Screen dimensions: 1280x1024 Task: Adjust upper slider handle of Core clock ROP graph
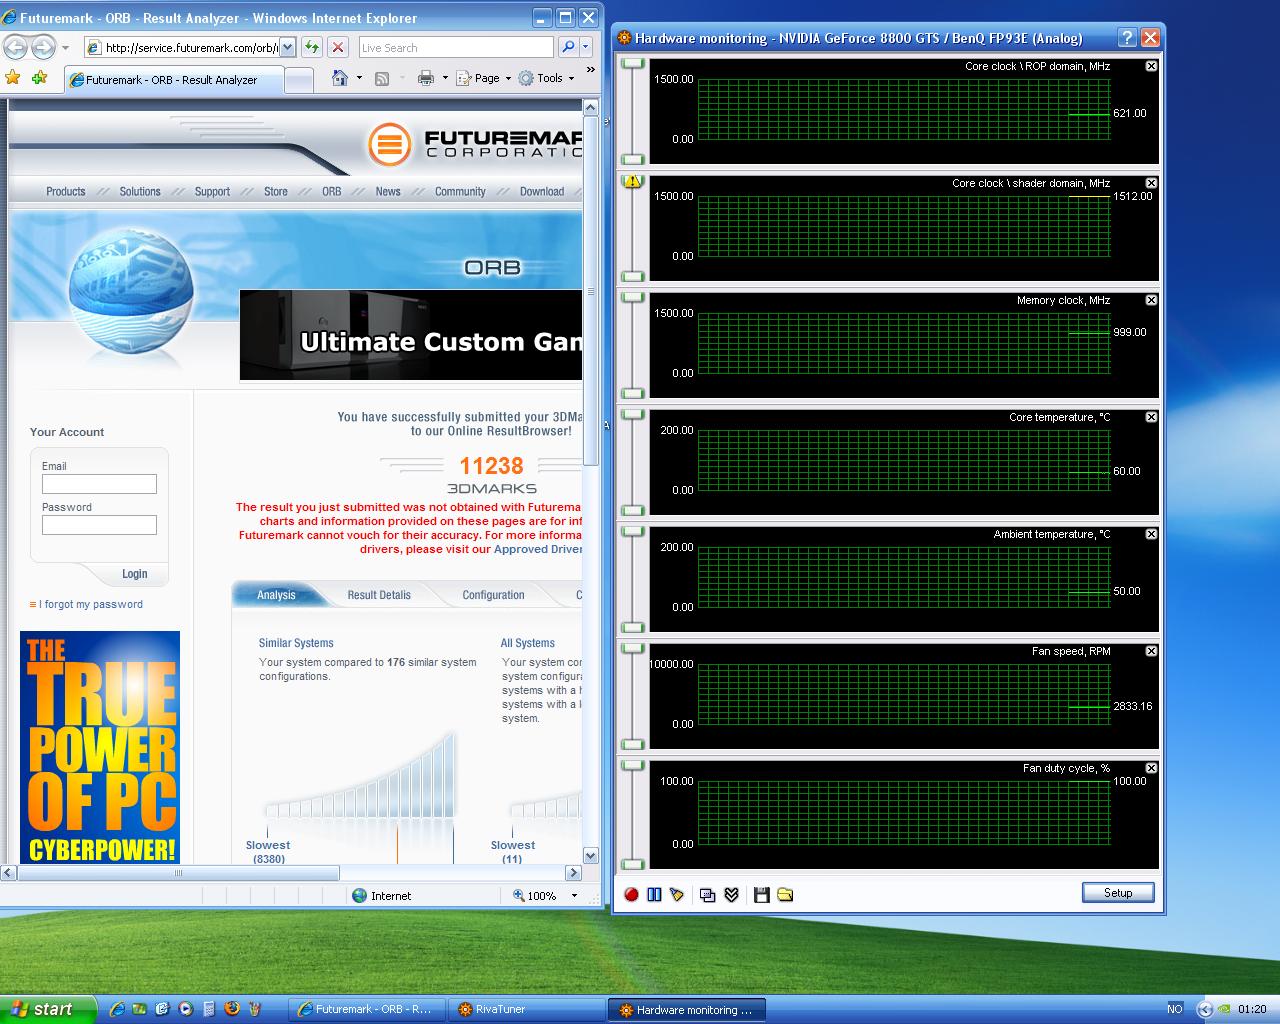click(x=633, y=64)
